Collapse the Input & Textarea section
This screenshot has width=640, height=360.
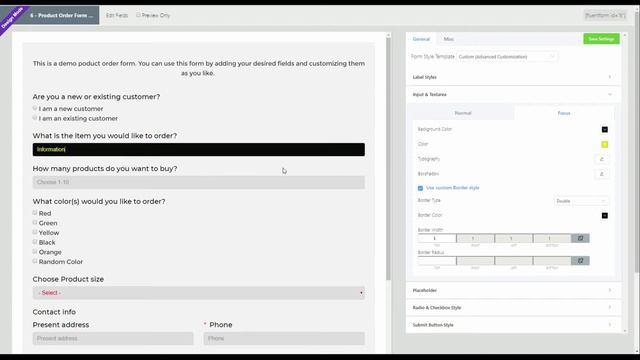513,95
